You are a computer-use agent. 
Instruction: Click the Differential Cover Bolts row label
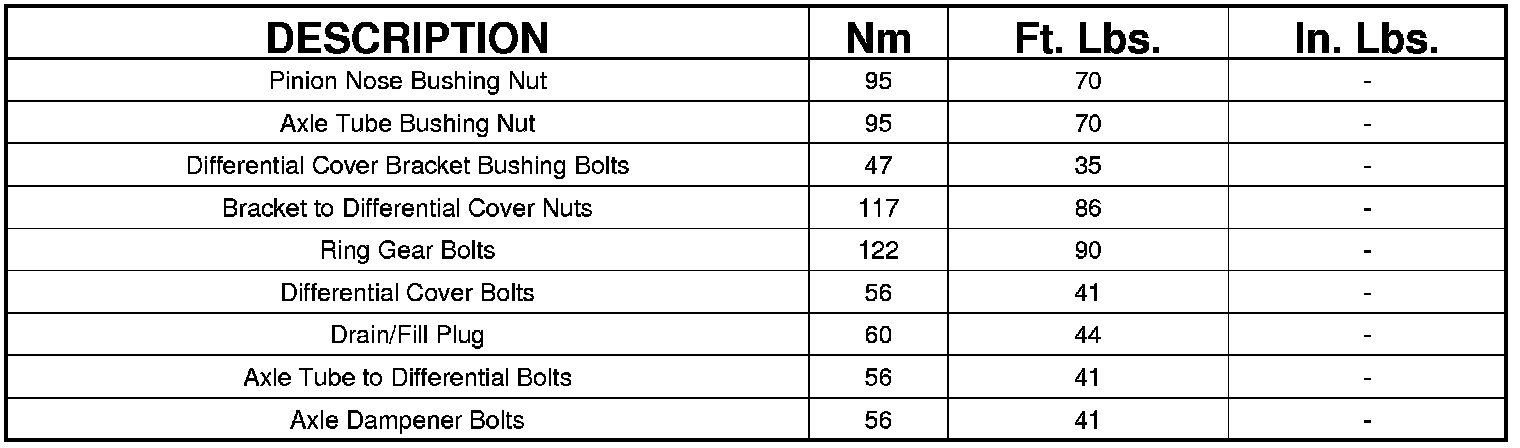pyautogui.click(x=408, y=293)
